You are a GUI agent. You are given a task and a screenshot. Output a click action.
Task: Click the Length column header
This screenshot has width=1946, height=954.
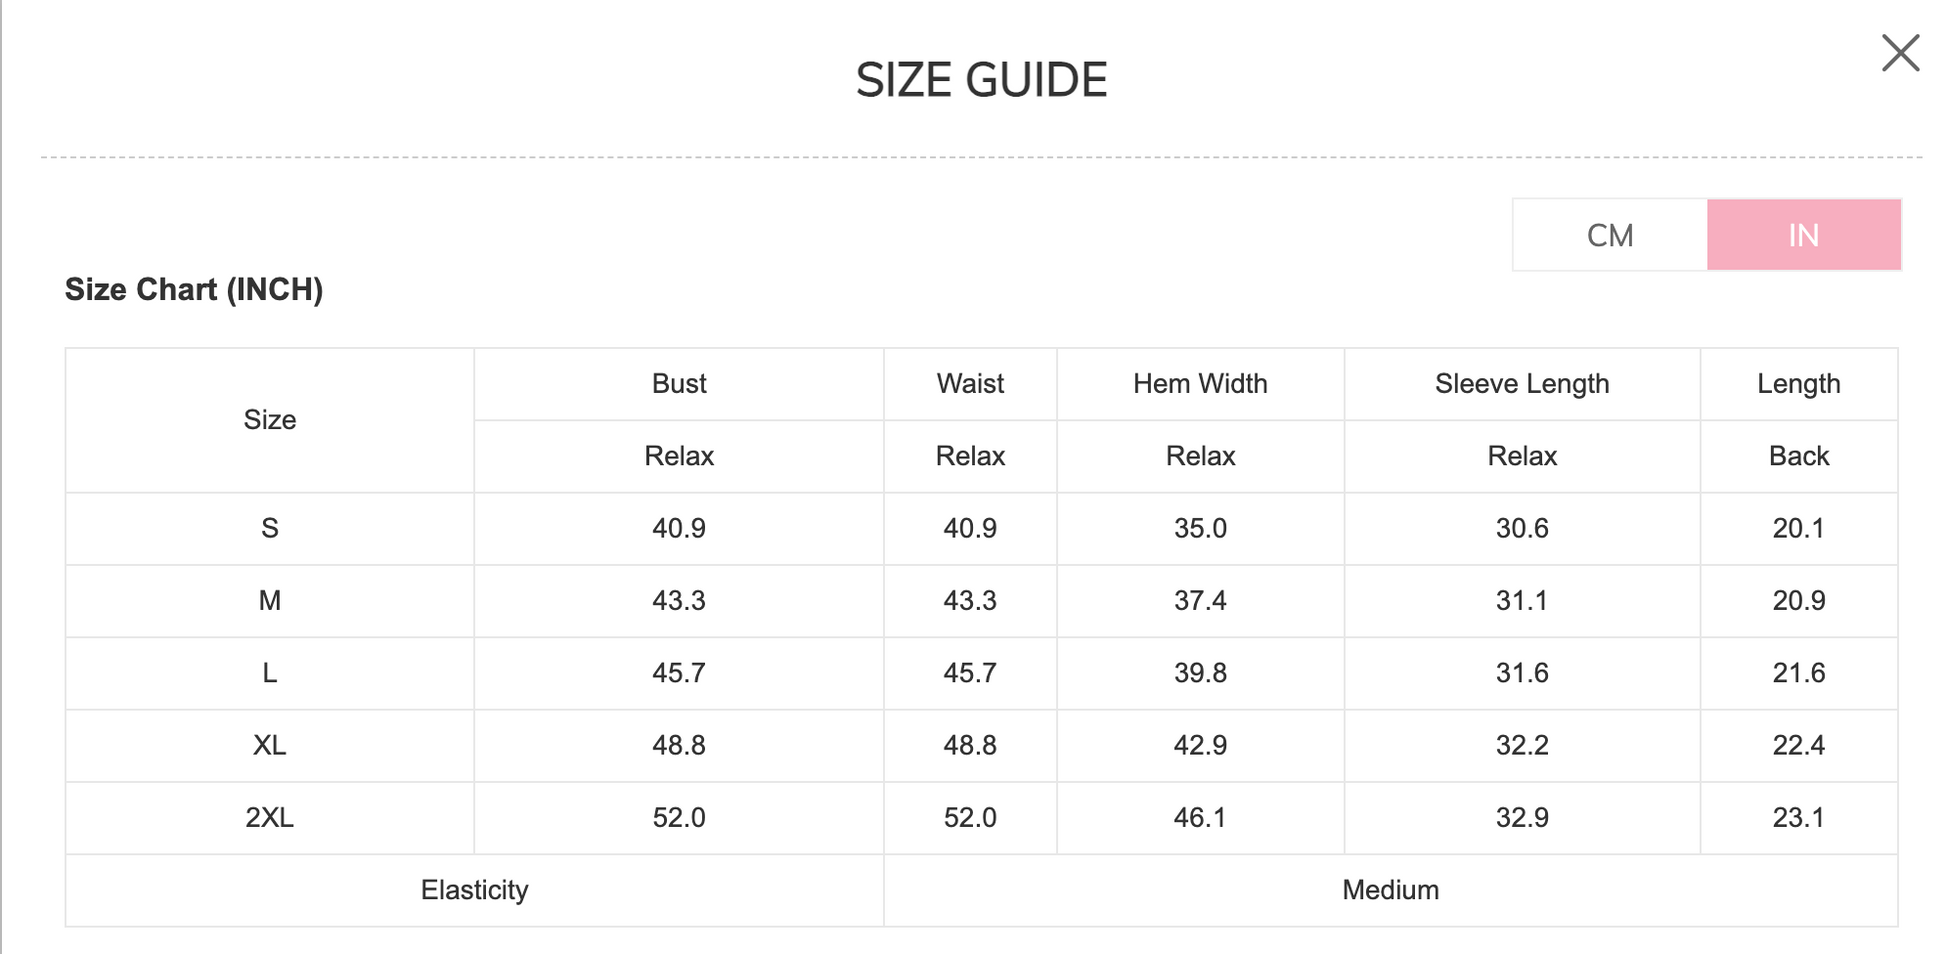pyautogui.click(x=1798, y=384)
